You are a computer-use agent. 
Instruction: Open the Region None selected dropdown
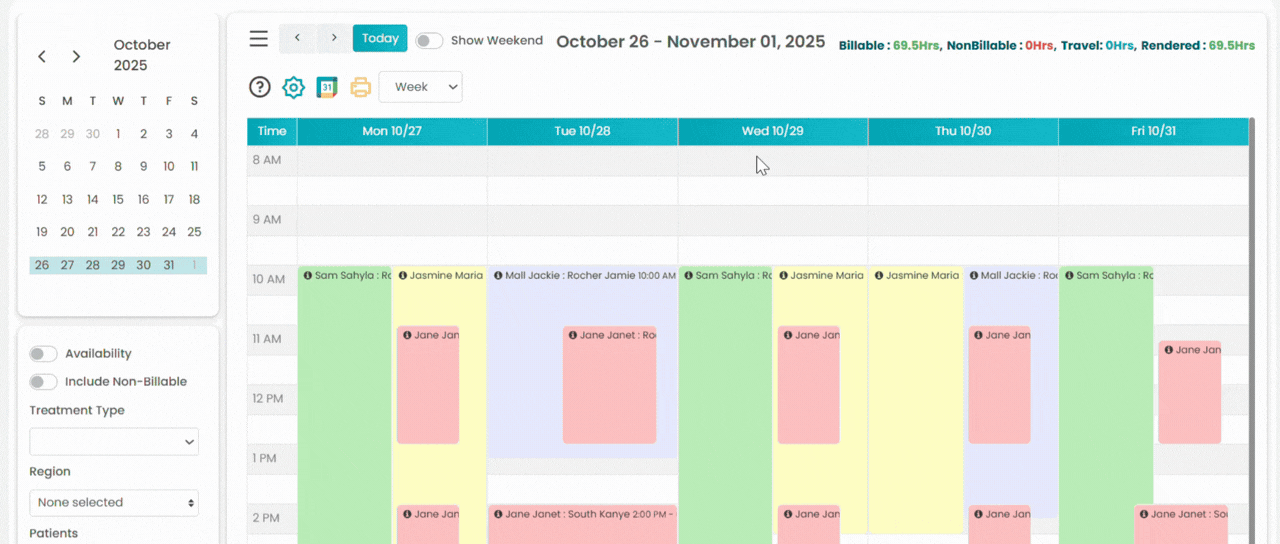coord(114,502)
